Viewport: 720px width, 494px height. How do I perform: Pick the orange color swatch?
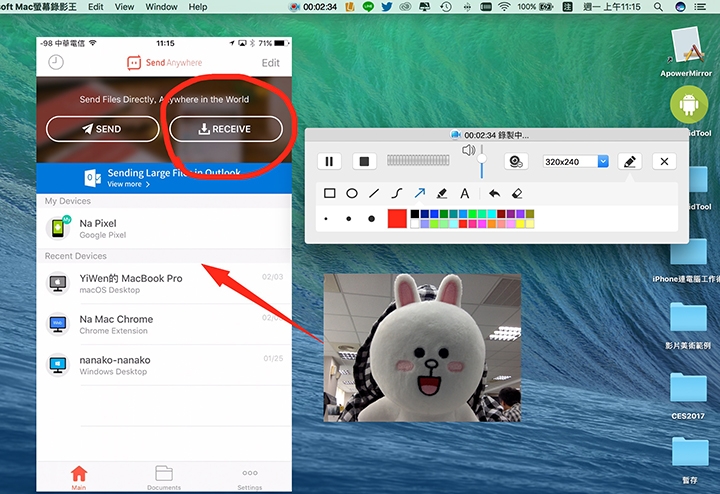[x=491, y=224]
